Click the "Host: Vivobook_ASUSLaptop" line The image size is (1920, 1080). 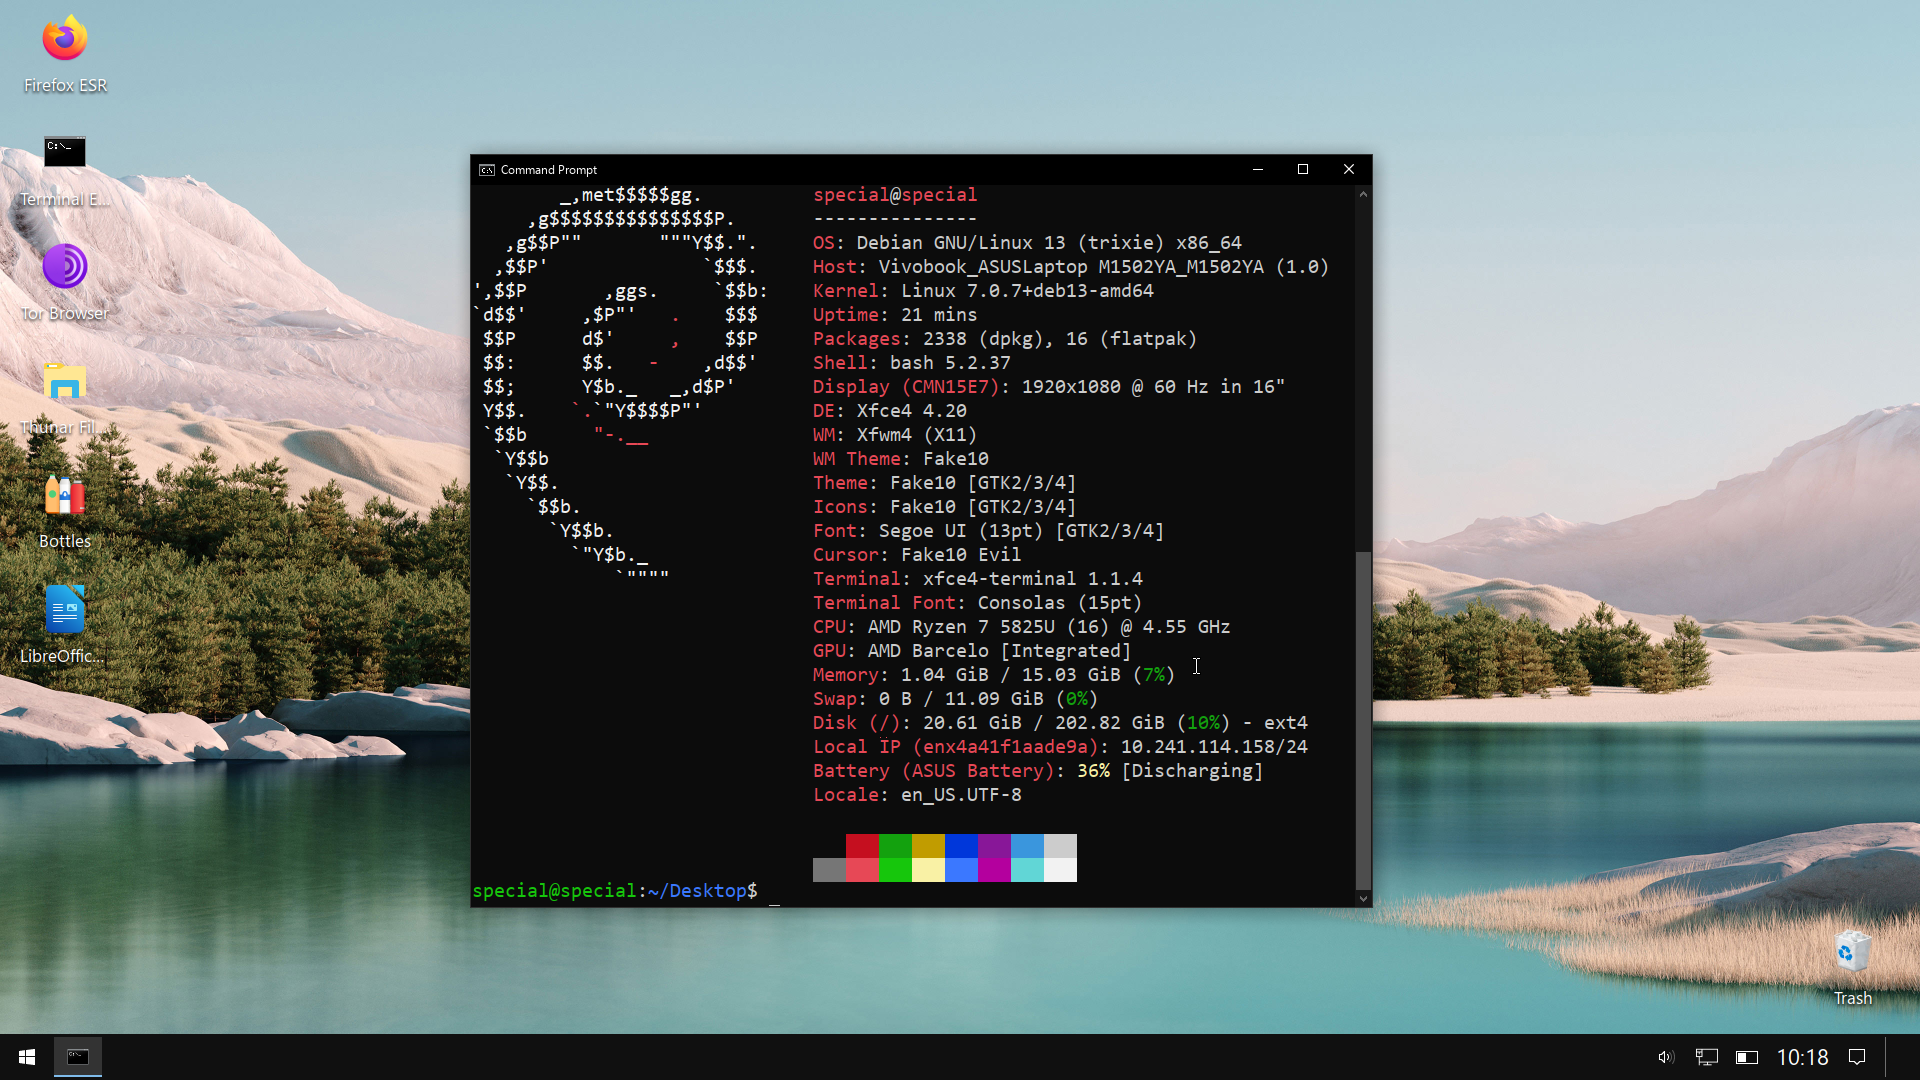coord(1071,267)
